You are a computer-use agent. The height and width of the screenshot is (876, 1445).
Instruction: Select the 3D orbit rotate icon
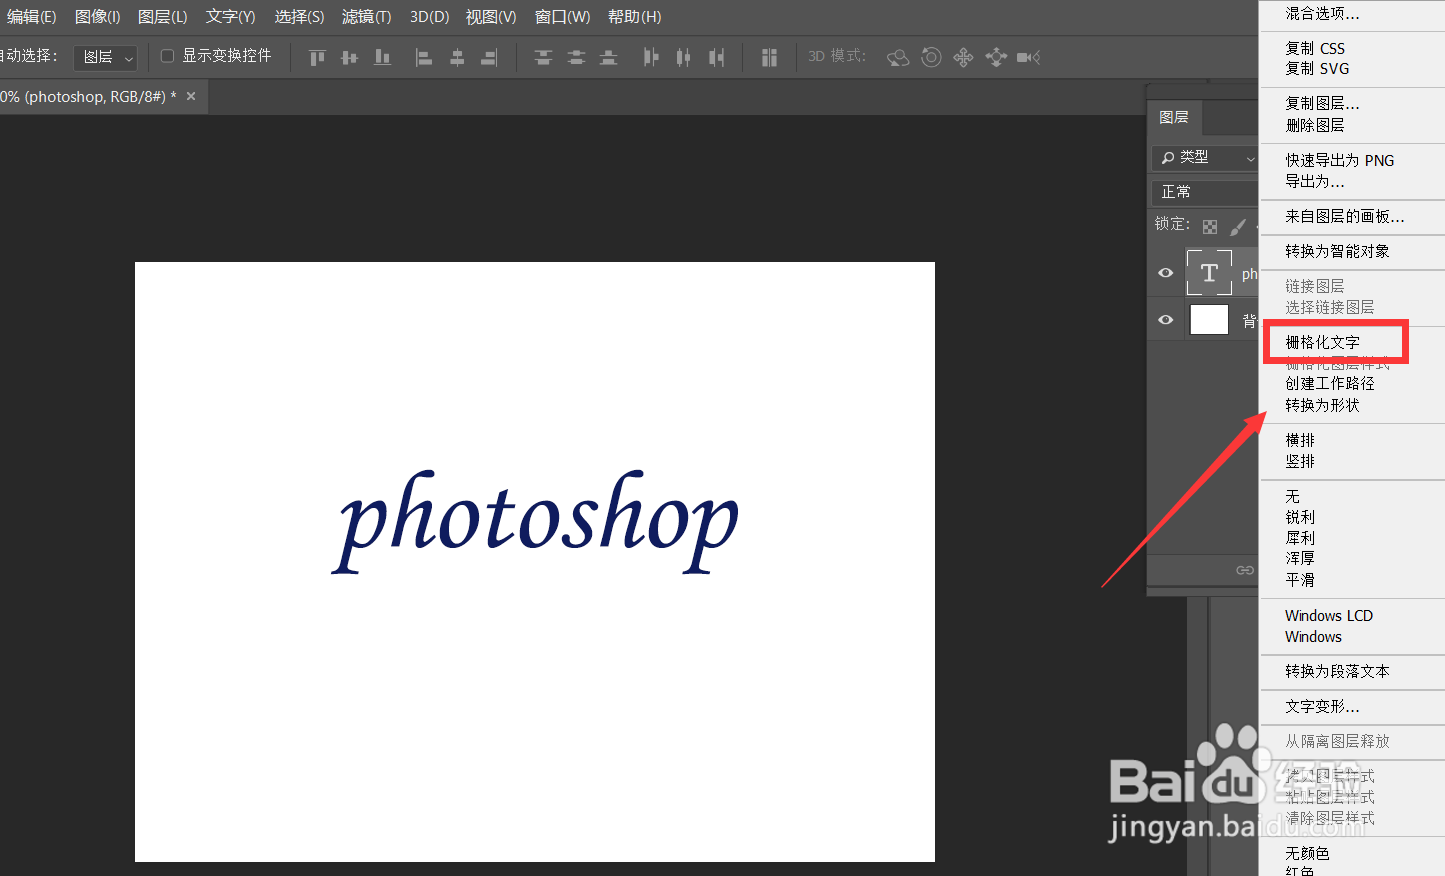tap(898, 58)
